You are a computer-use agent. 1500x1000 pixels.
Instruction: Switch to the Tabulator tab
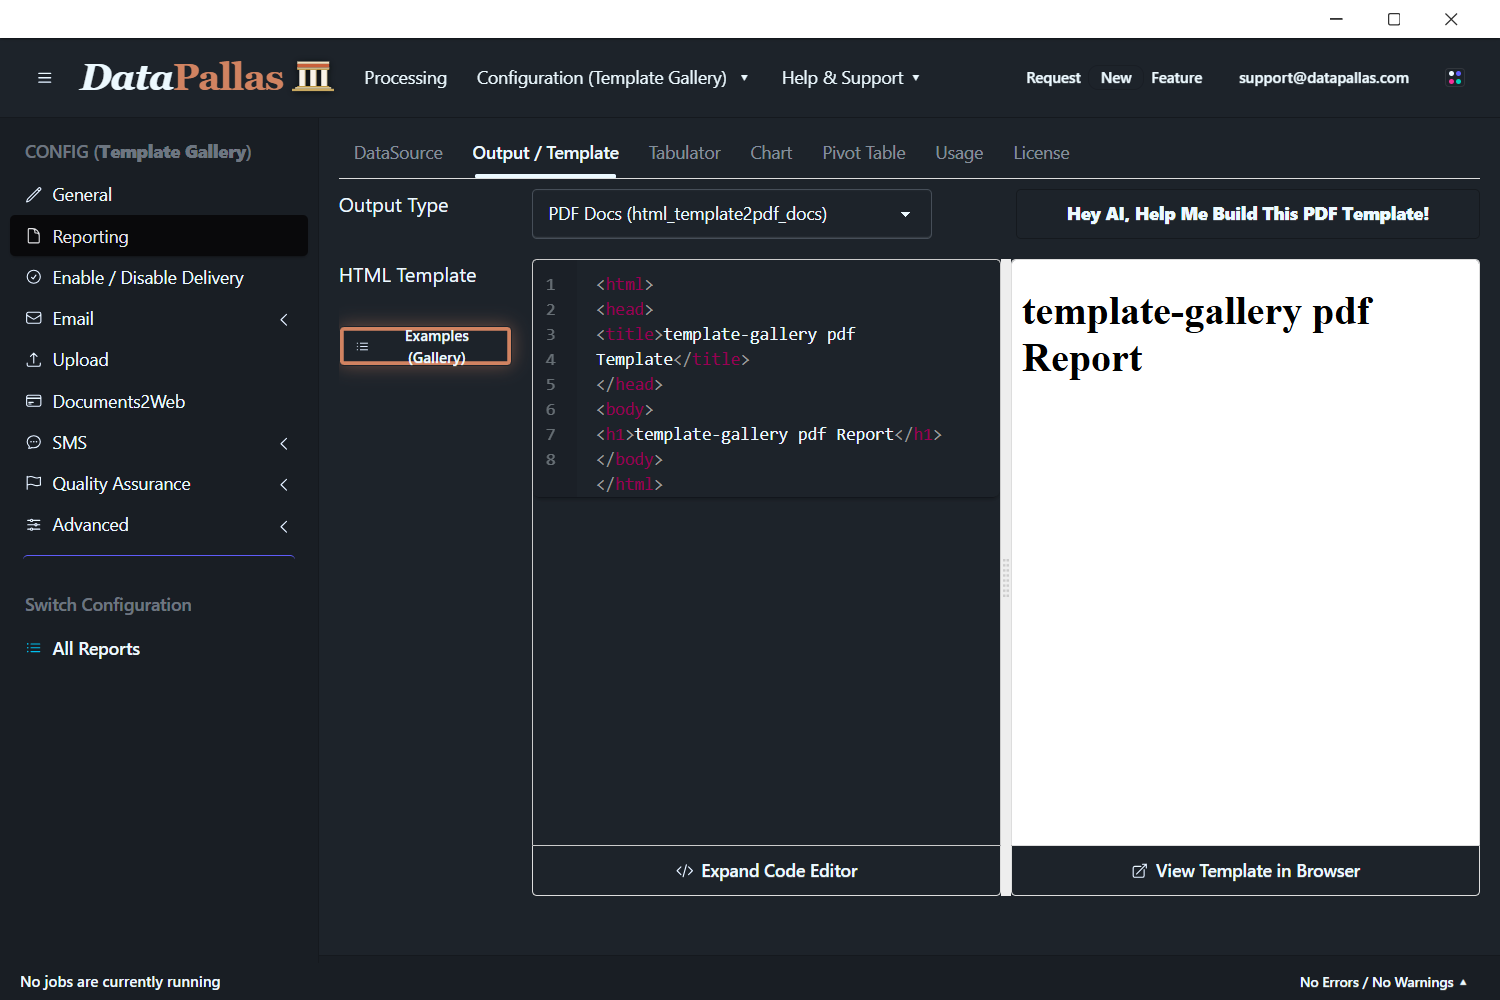[x=685, y=153]
